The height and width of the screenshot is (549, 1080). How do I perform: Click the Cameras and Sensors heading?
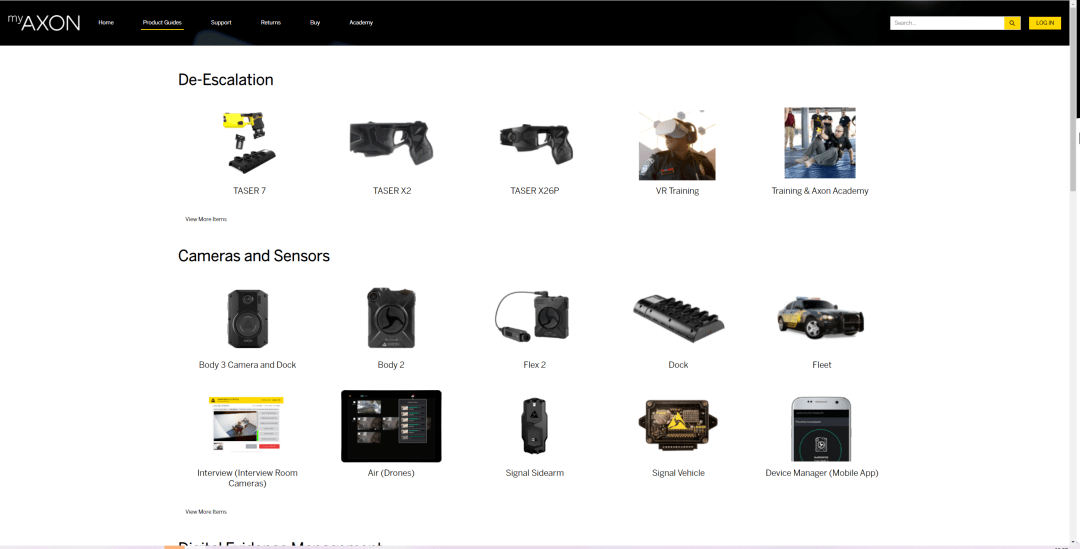254,256
